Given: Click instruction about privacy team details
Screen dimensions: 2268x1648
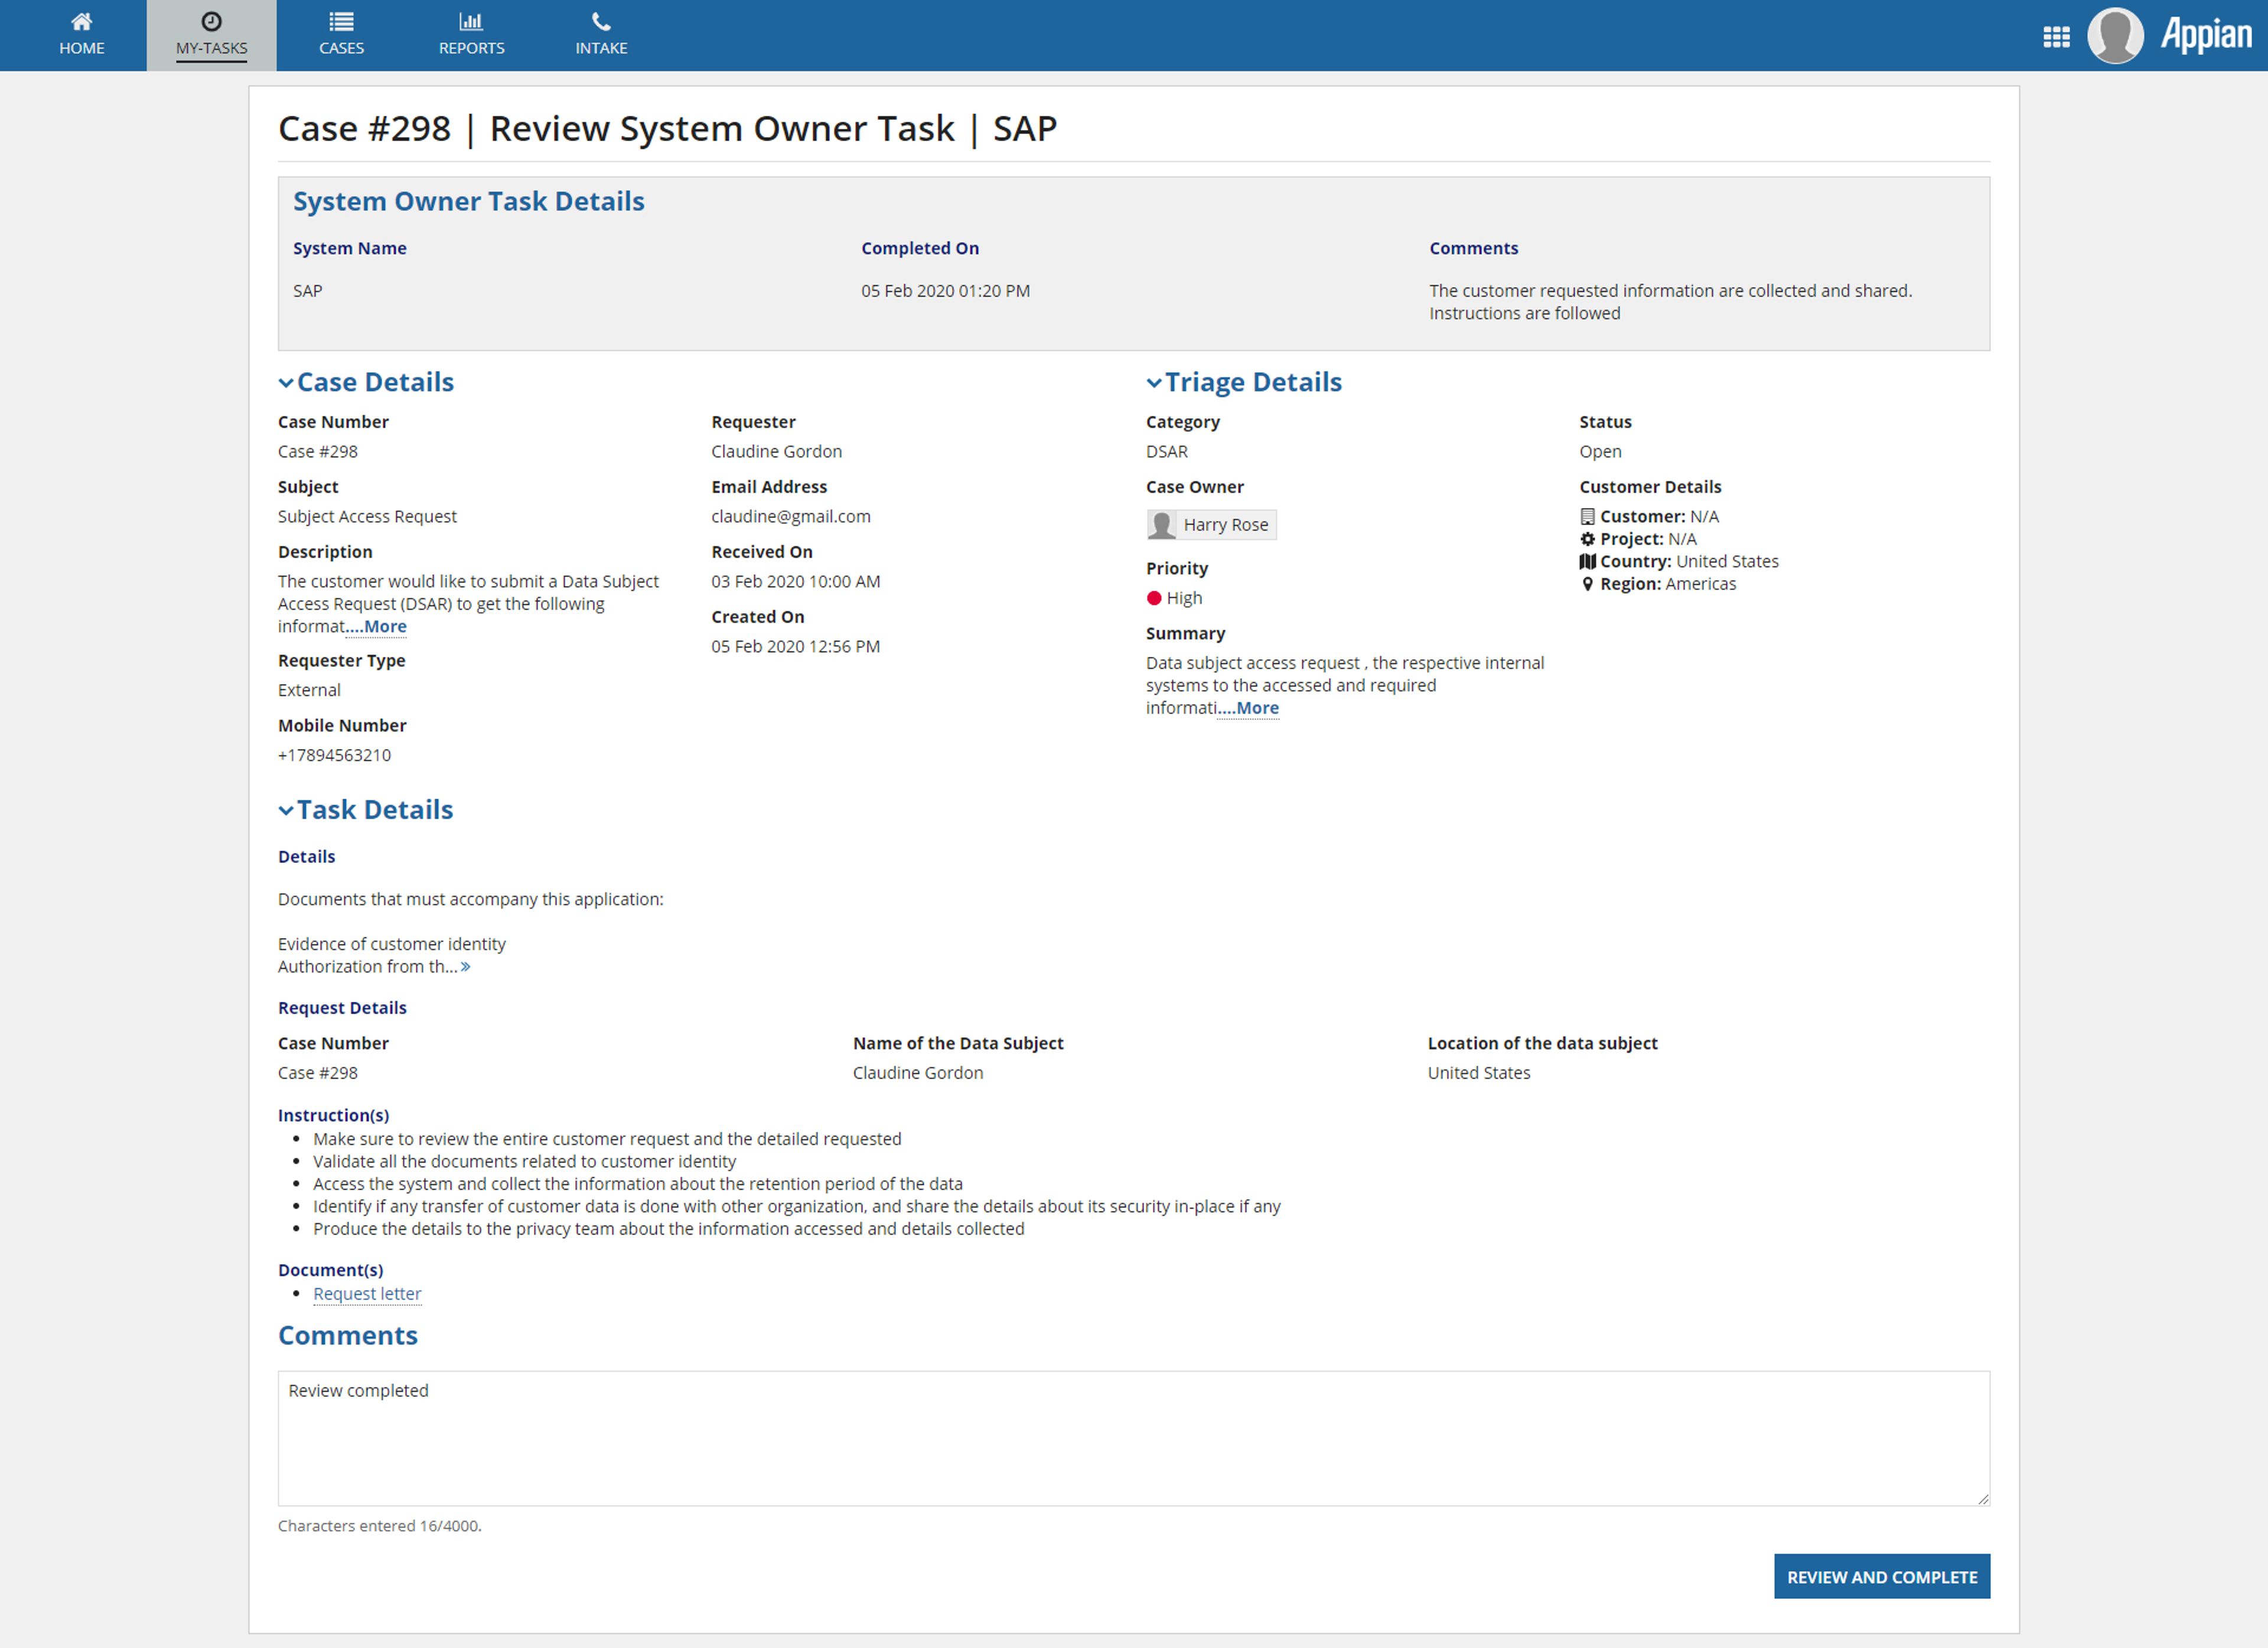Looking at the screenshot, I should (x=668, y=1229).
